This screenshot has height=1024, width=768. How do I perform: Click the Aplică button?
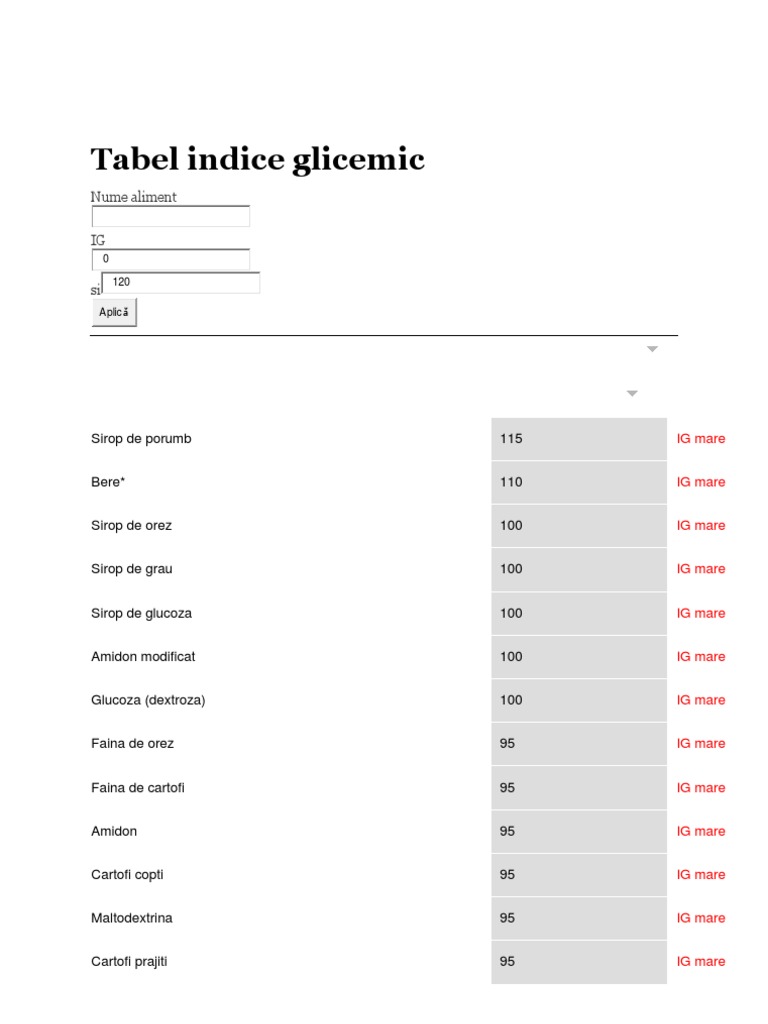(x=114, y=312)
